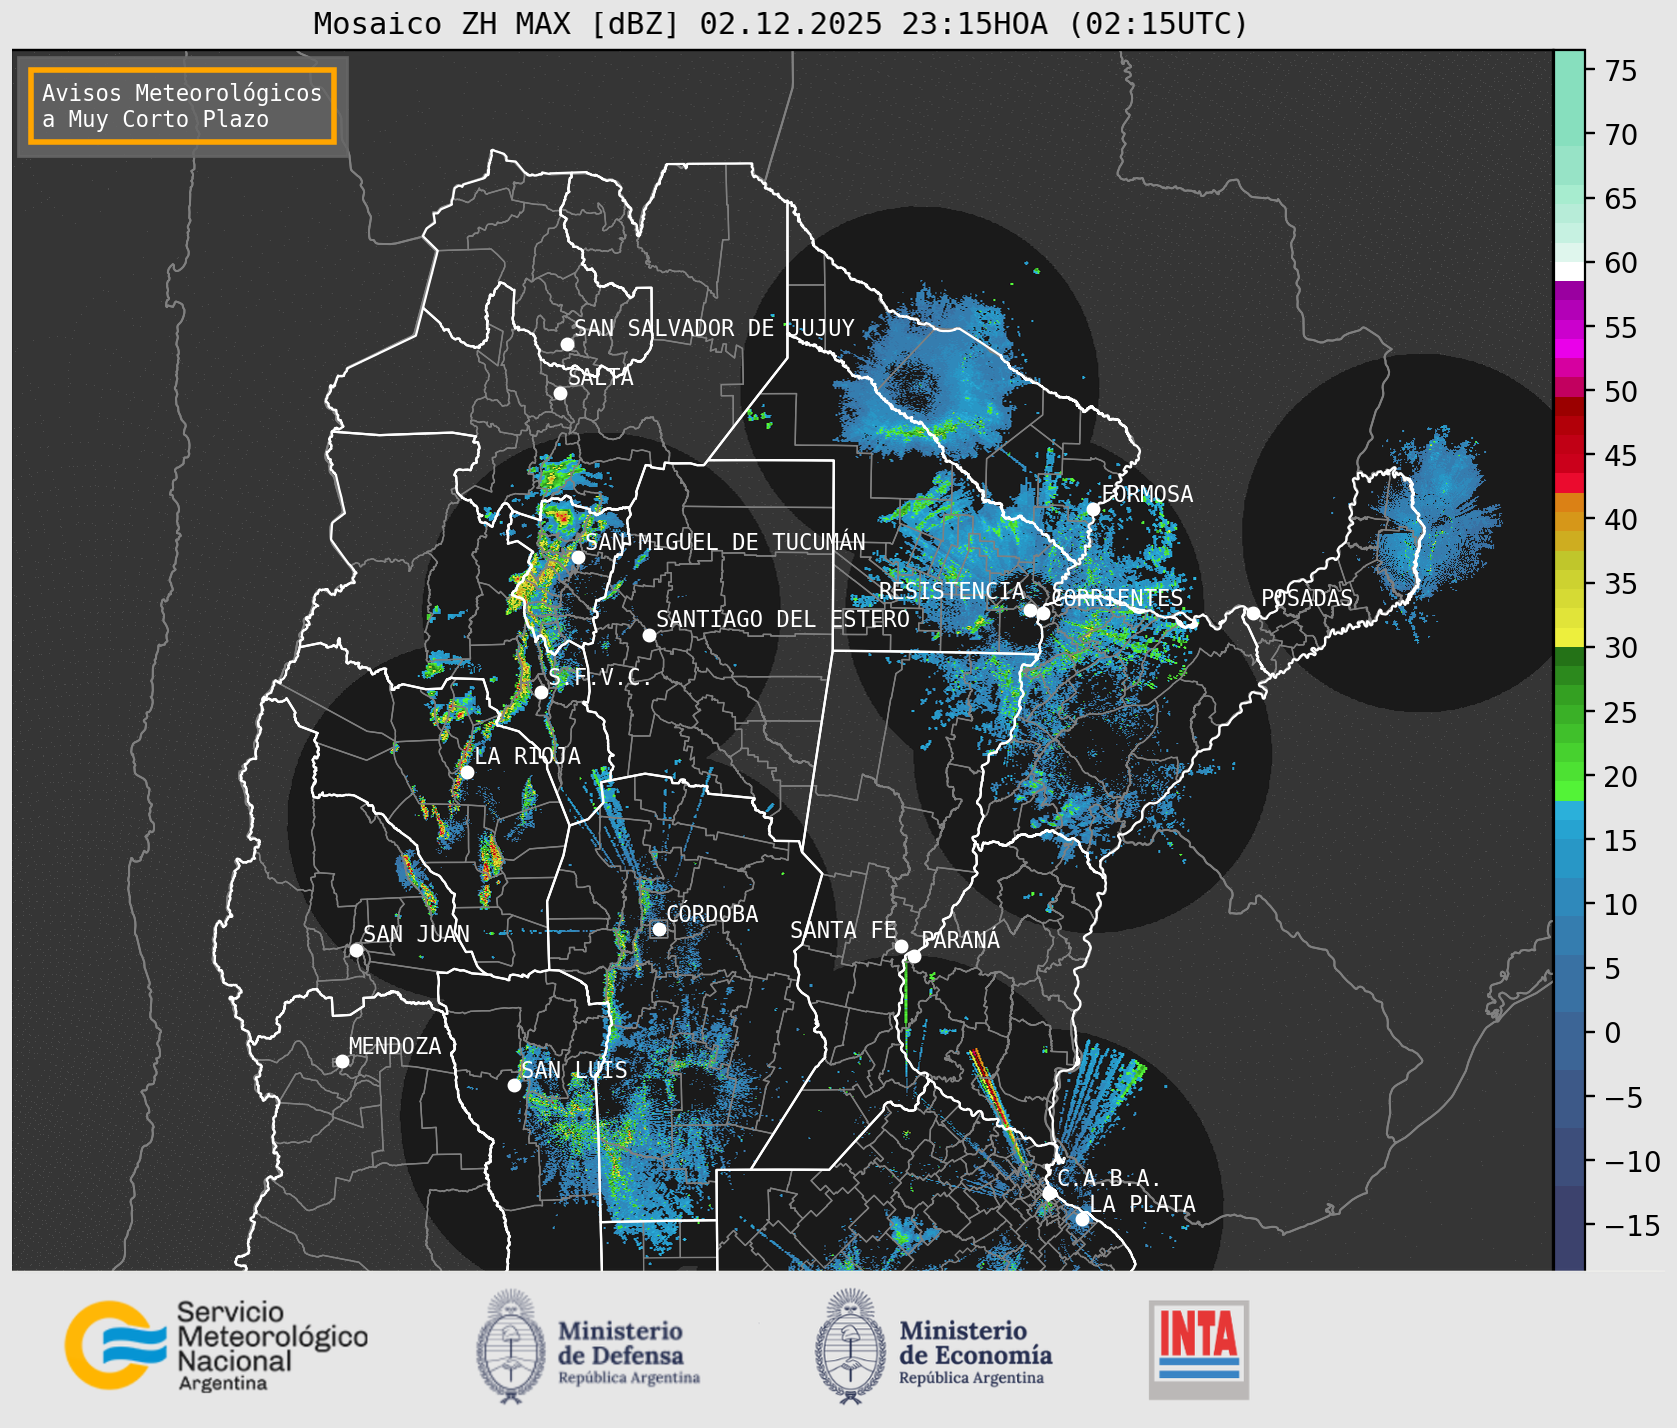The height and width of the screenshot is (1428, 1677).
Task: Click the CÓRDOBA label text
Action: point(712,914)
